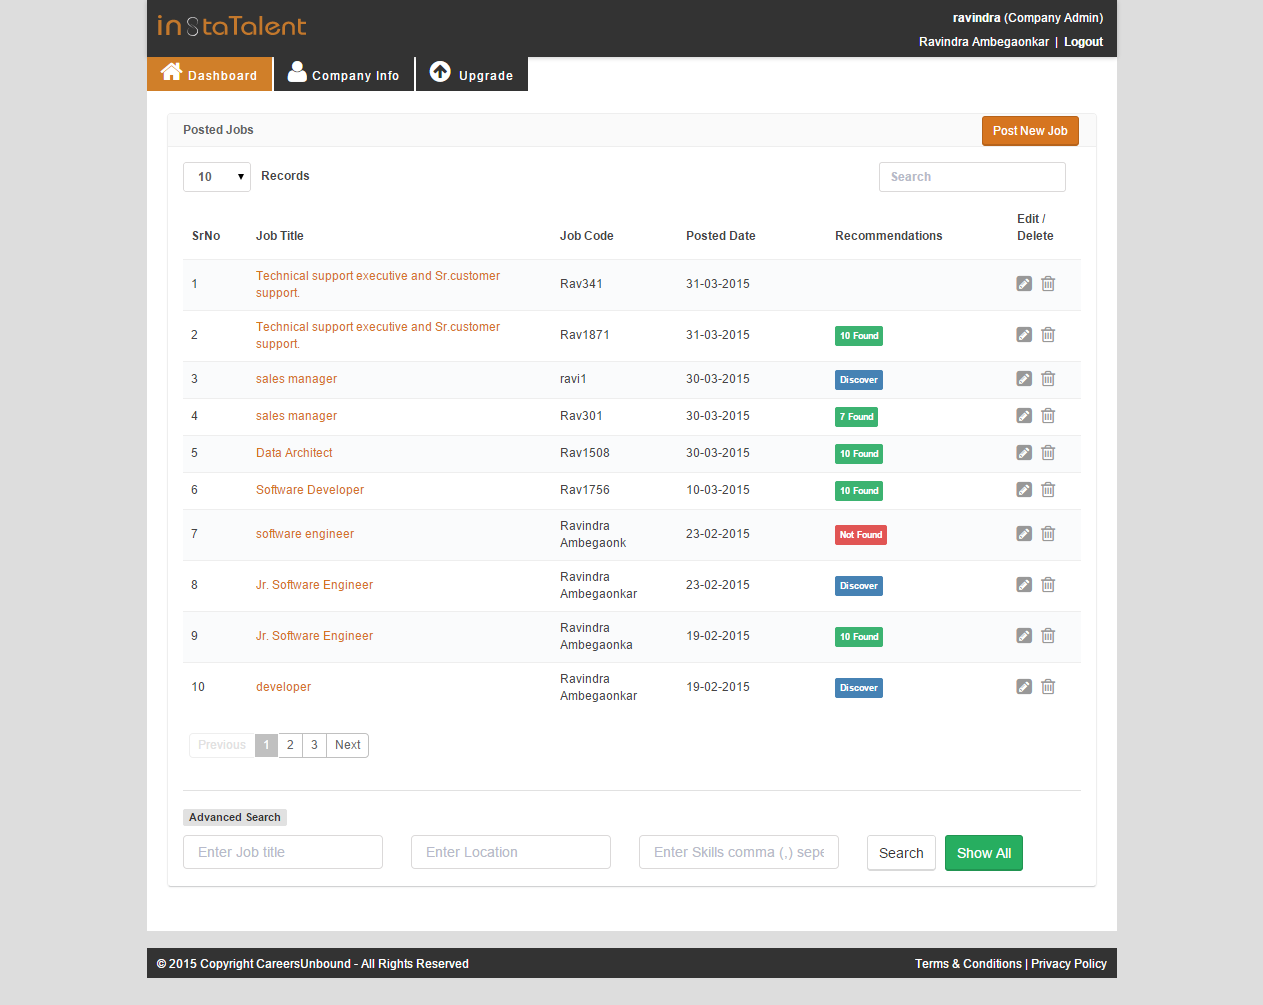Open 7 Found badge for Rav301
The image size is (1263, 1005).
point(857,417)
